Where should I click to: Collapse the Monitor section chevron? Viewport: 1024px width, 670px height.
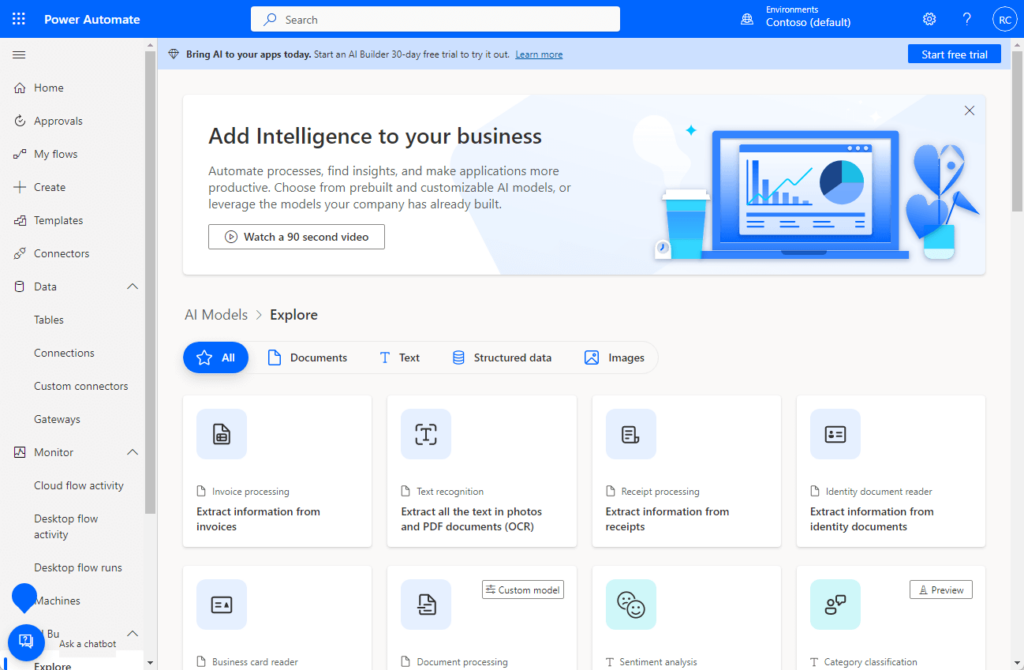[133, 452]
